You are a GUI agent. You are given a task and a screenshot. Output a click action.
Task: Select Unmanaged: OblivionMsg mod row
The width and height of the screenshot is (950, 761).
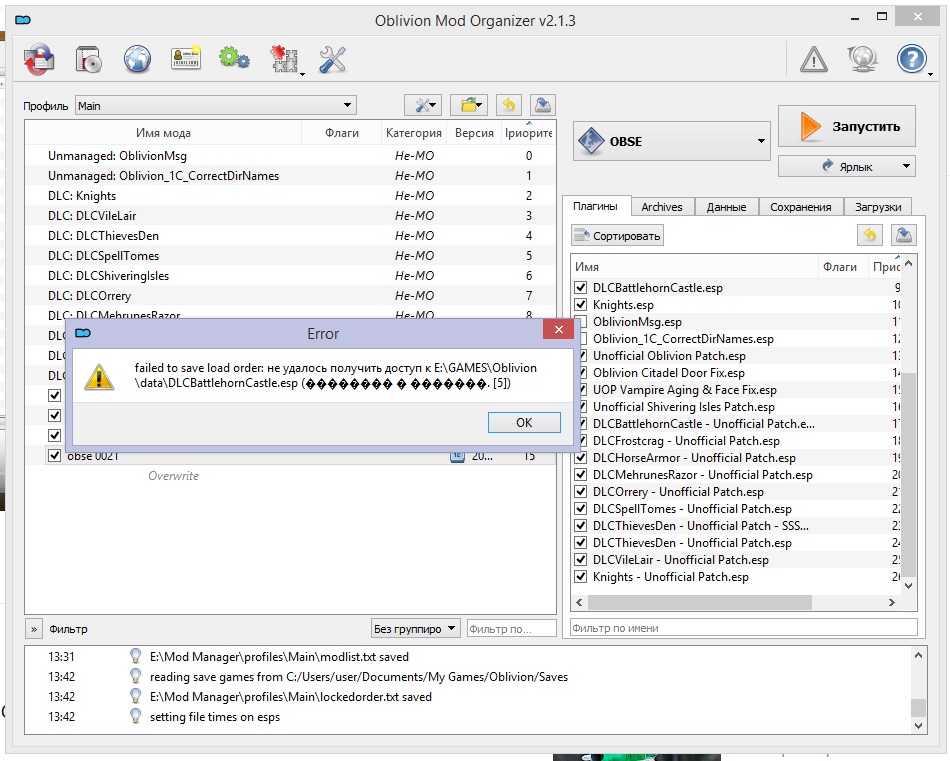[290, 156]
